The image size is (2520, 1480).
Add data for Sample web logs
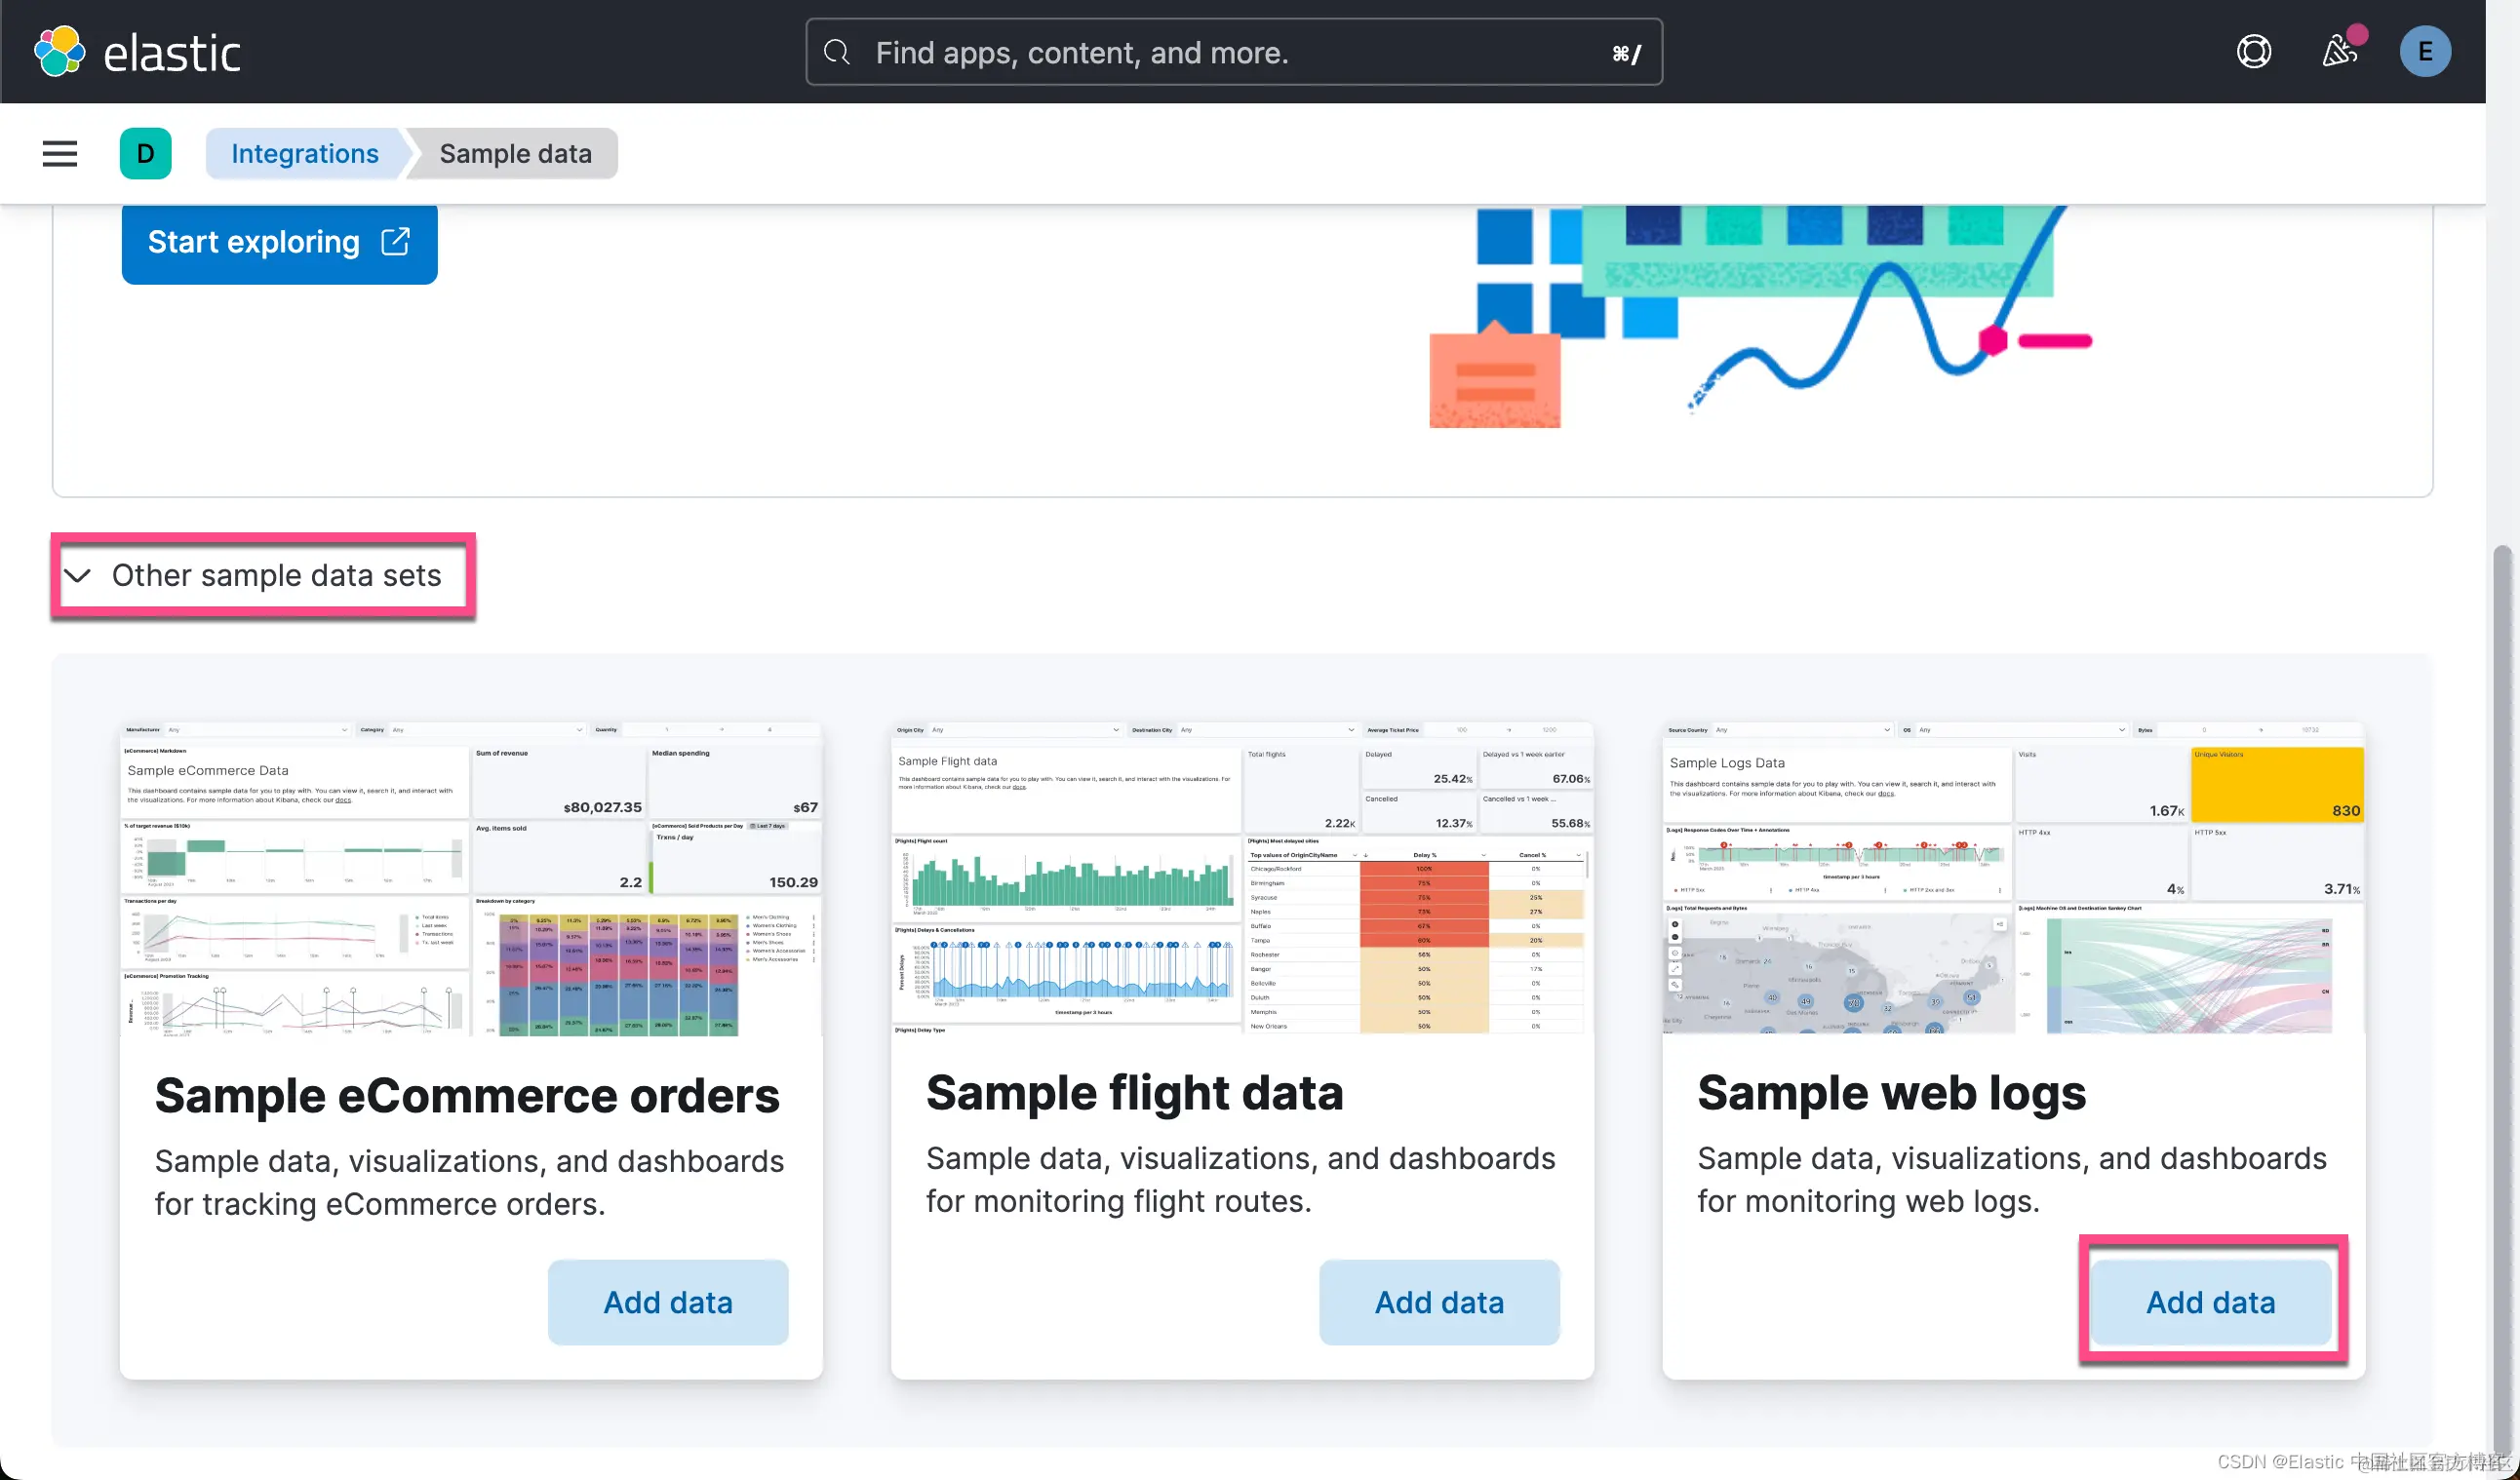pyautogui.click(x=2210, y=1302)
